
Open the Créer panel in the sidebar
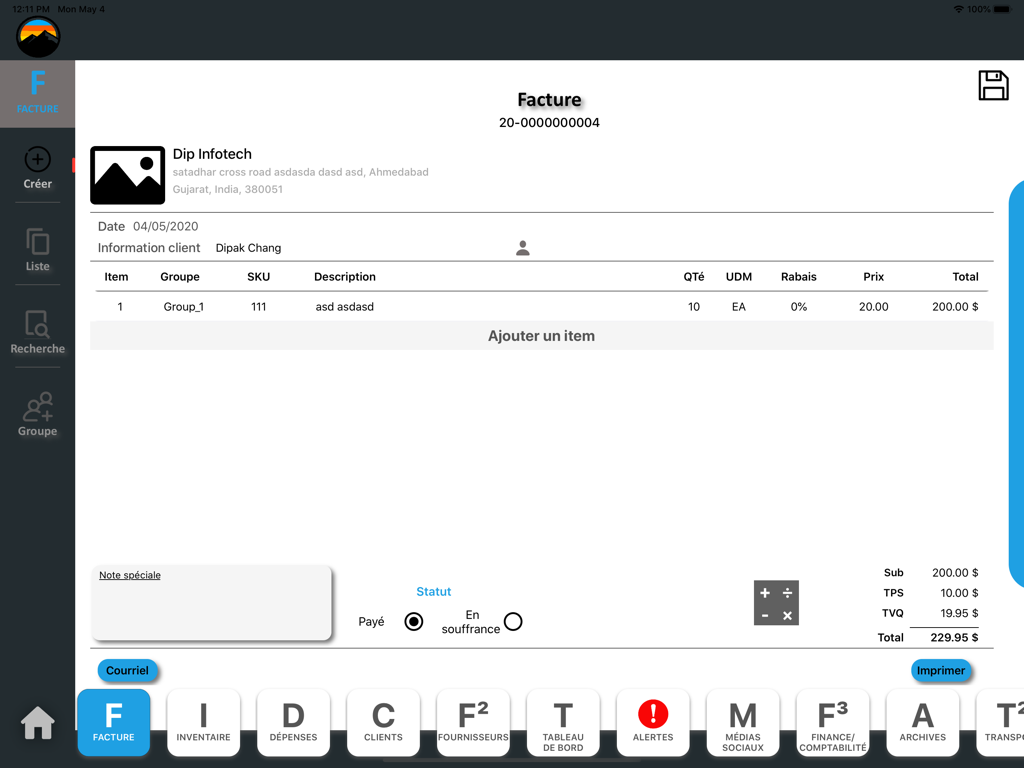(37, 168)
